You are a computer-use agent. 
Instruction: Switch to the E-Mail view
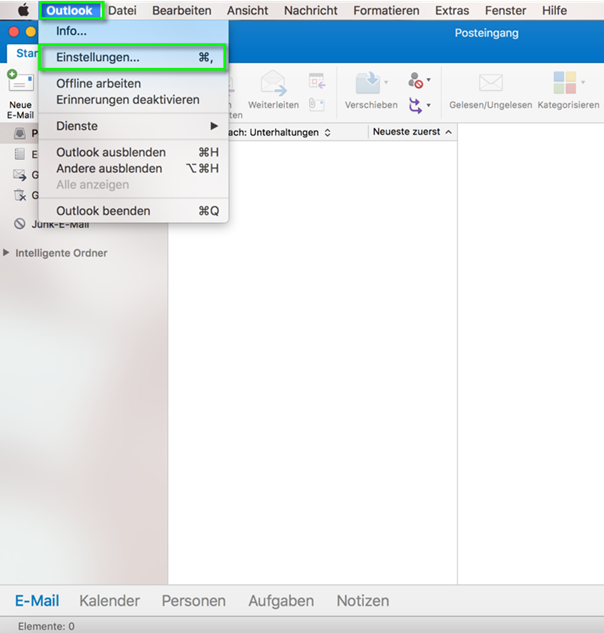(x=37, y=601)
